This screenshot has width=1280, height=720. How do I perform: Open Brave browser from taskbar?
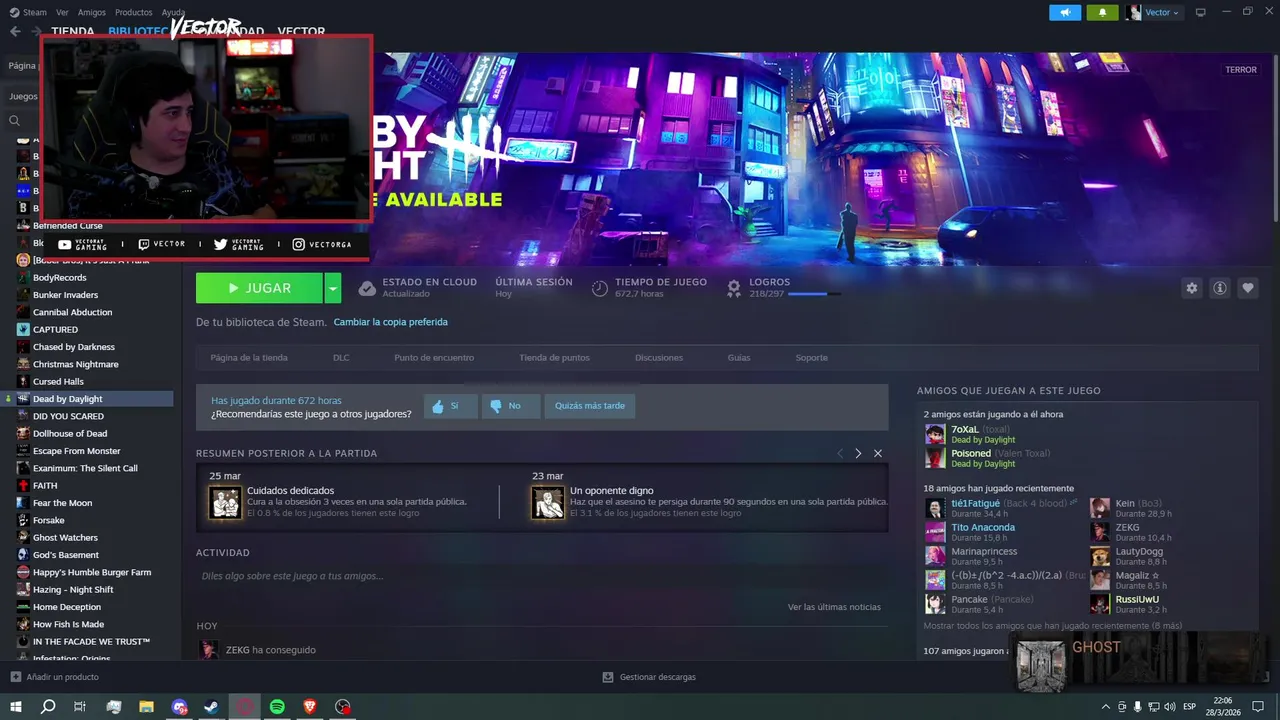tap(310, 707)
